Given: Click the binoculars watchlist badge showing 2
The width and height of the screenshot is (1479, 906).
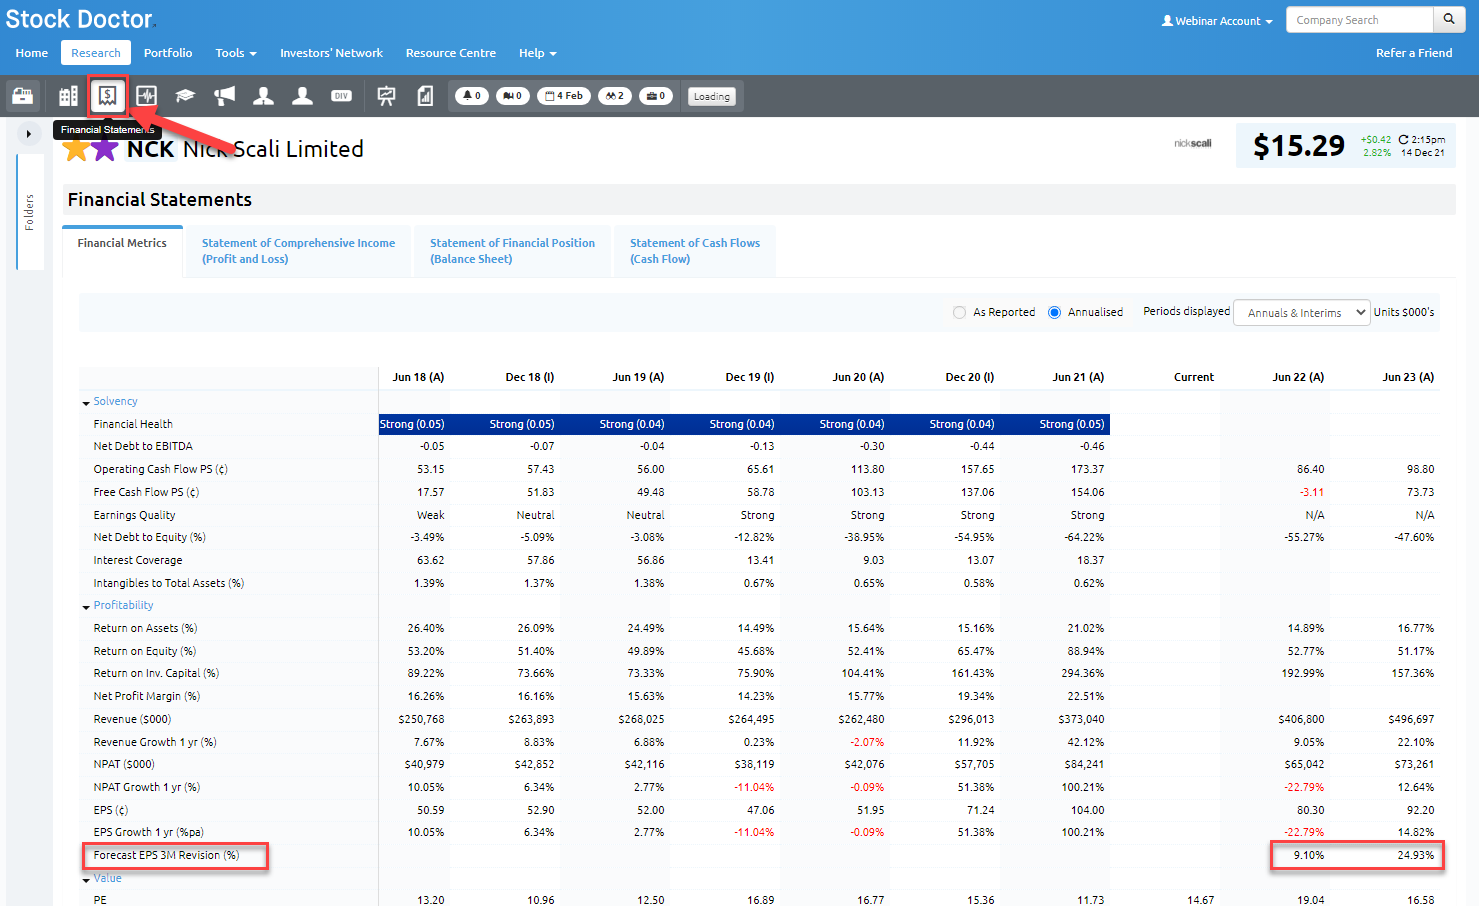Looking at the screenshot, I should coord(615,96).
